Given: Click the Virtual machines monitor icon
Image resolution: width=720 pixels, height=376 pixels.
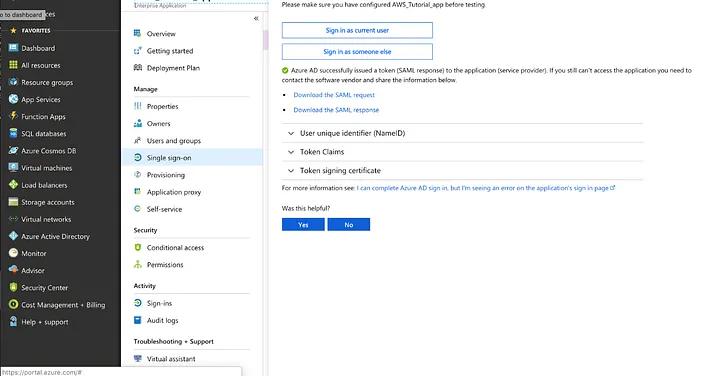Looking at the screenshot, I should [13, 168].
